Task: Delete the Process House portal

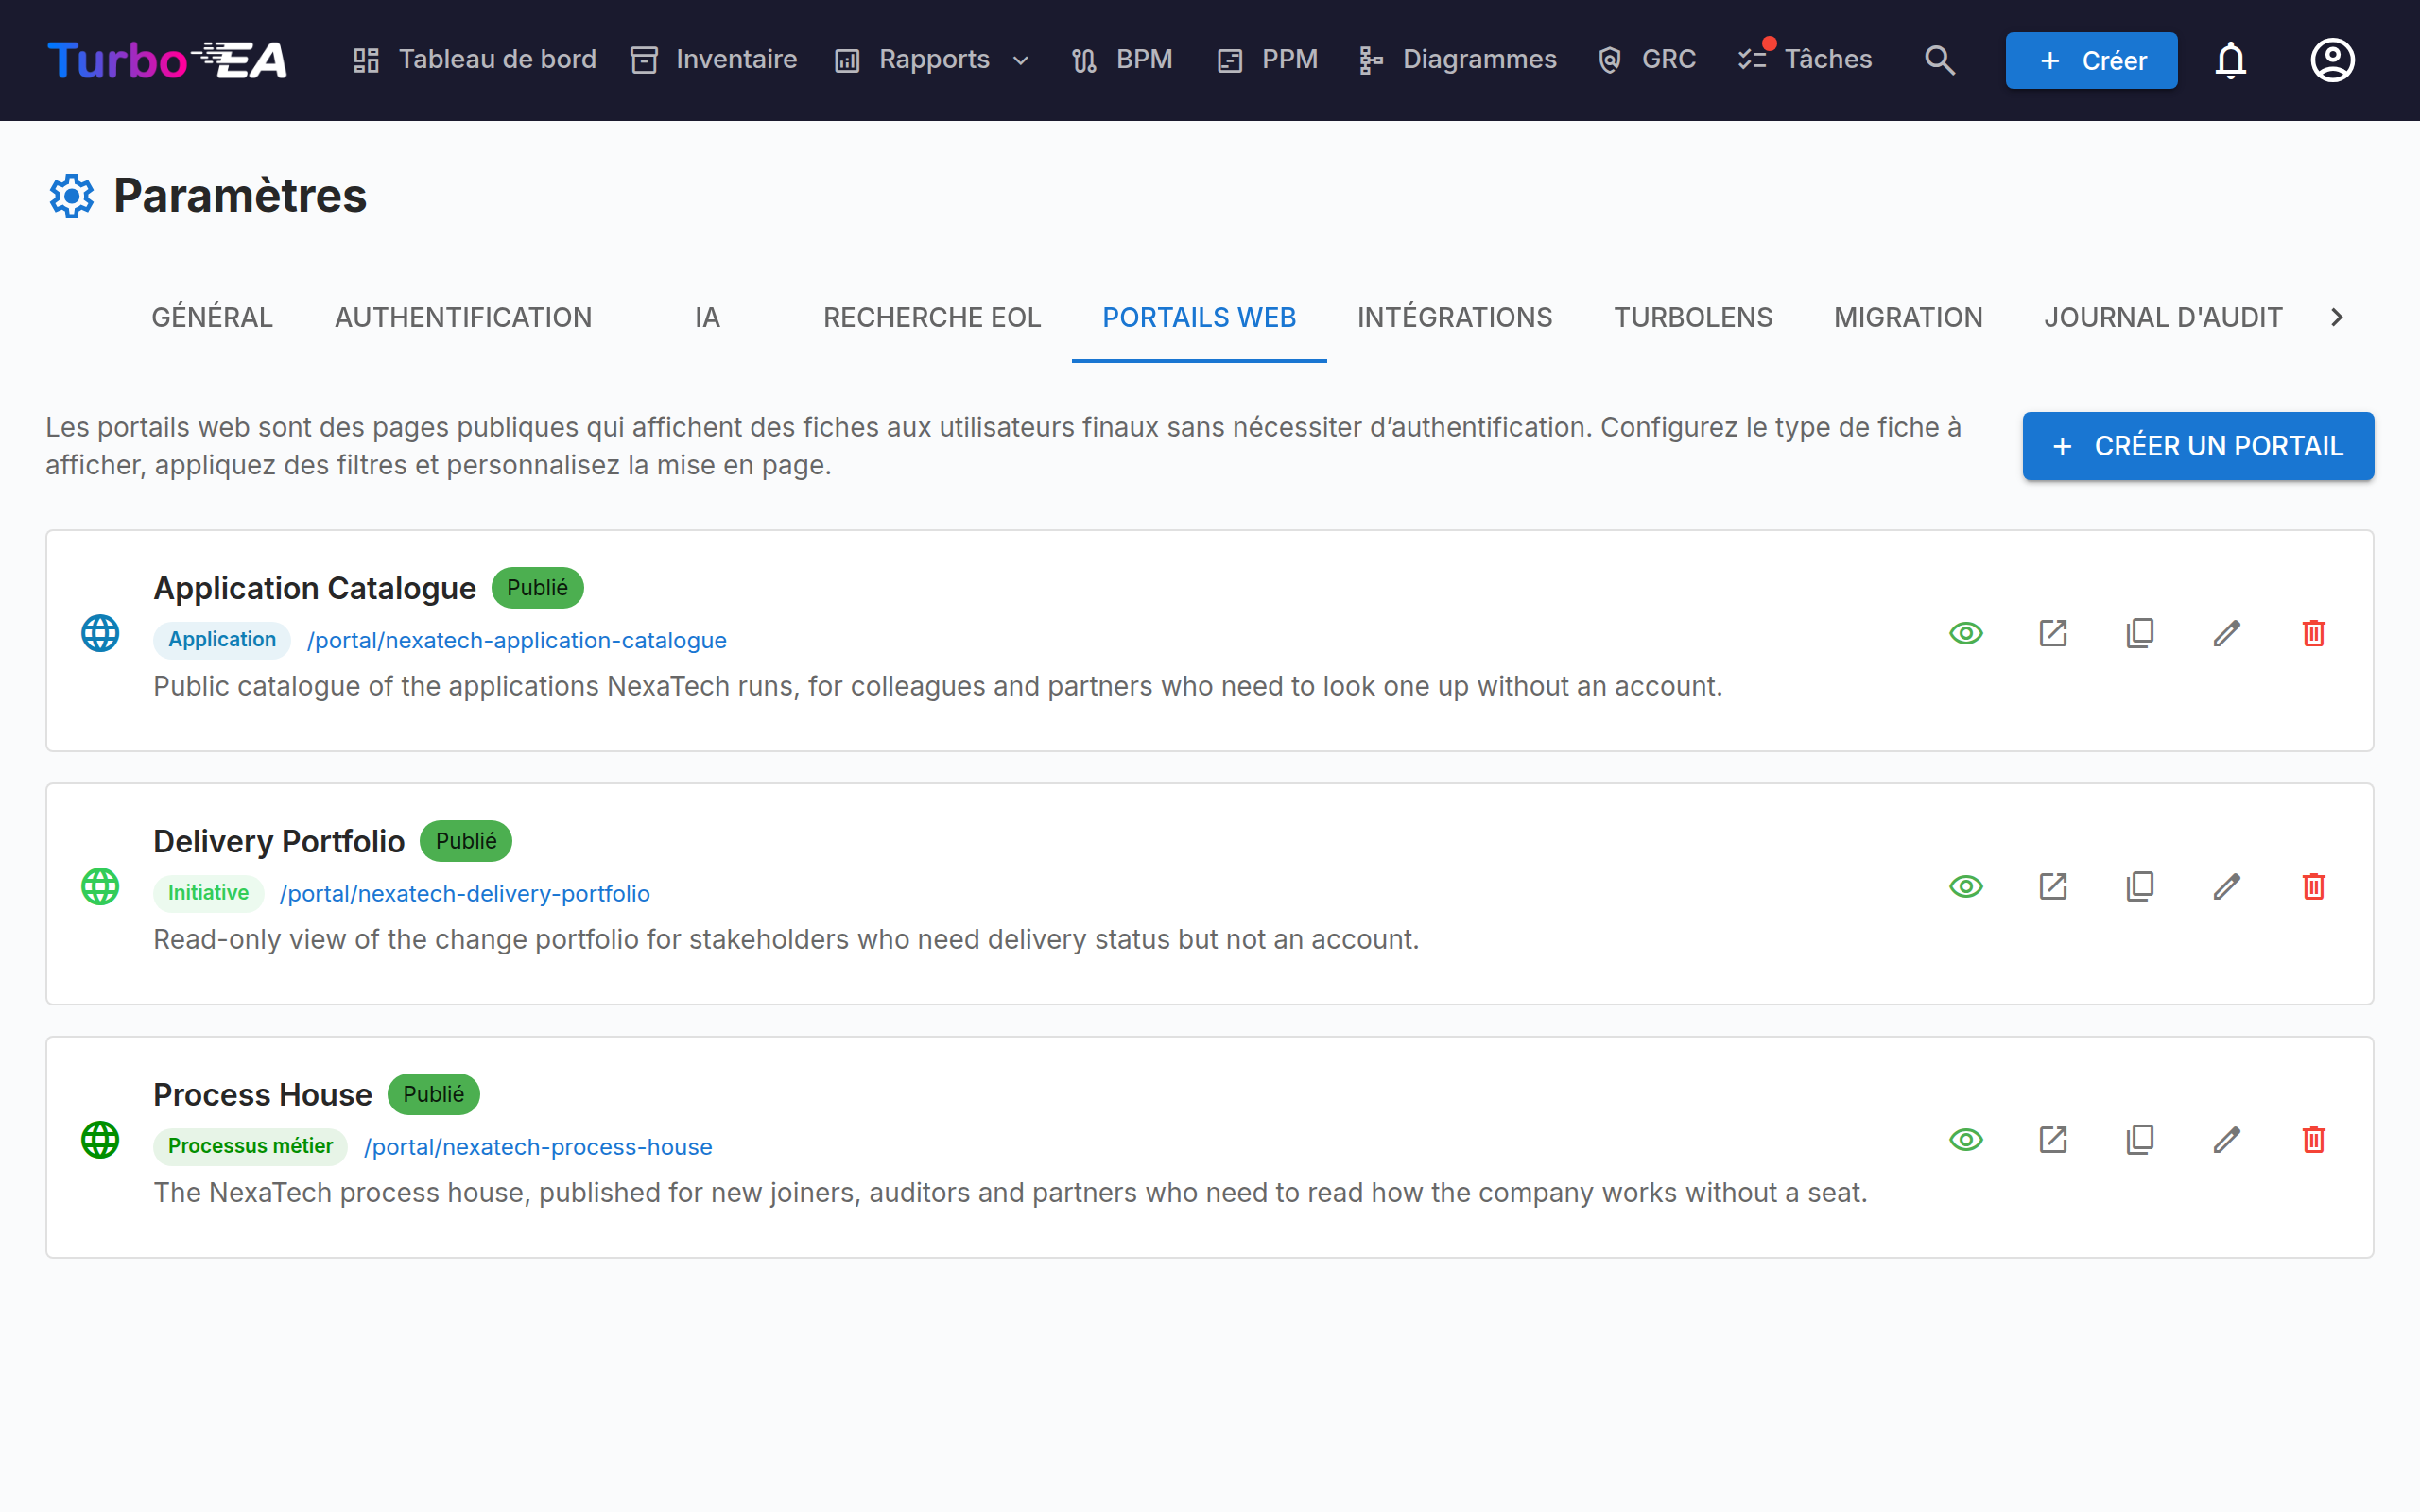Action: (x=2314, y=1140)
